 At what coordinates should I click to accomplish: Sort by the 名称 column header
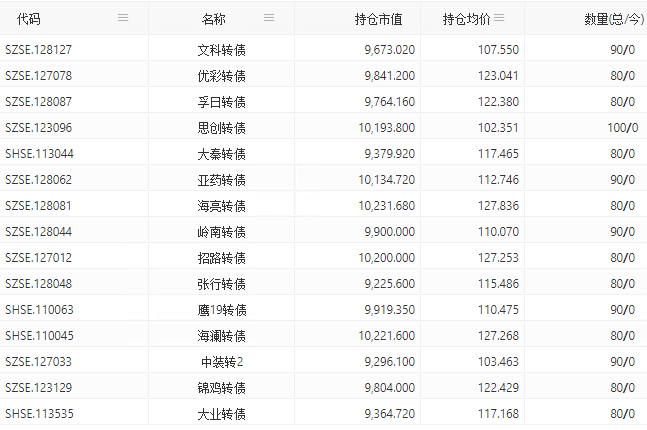point(214,19)
